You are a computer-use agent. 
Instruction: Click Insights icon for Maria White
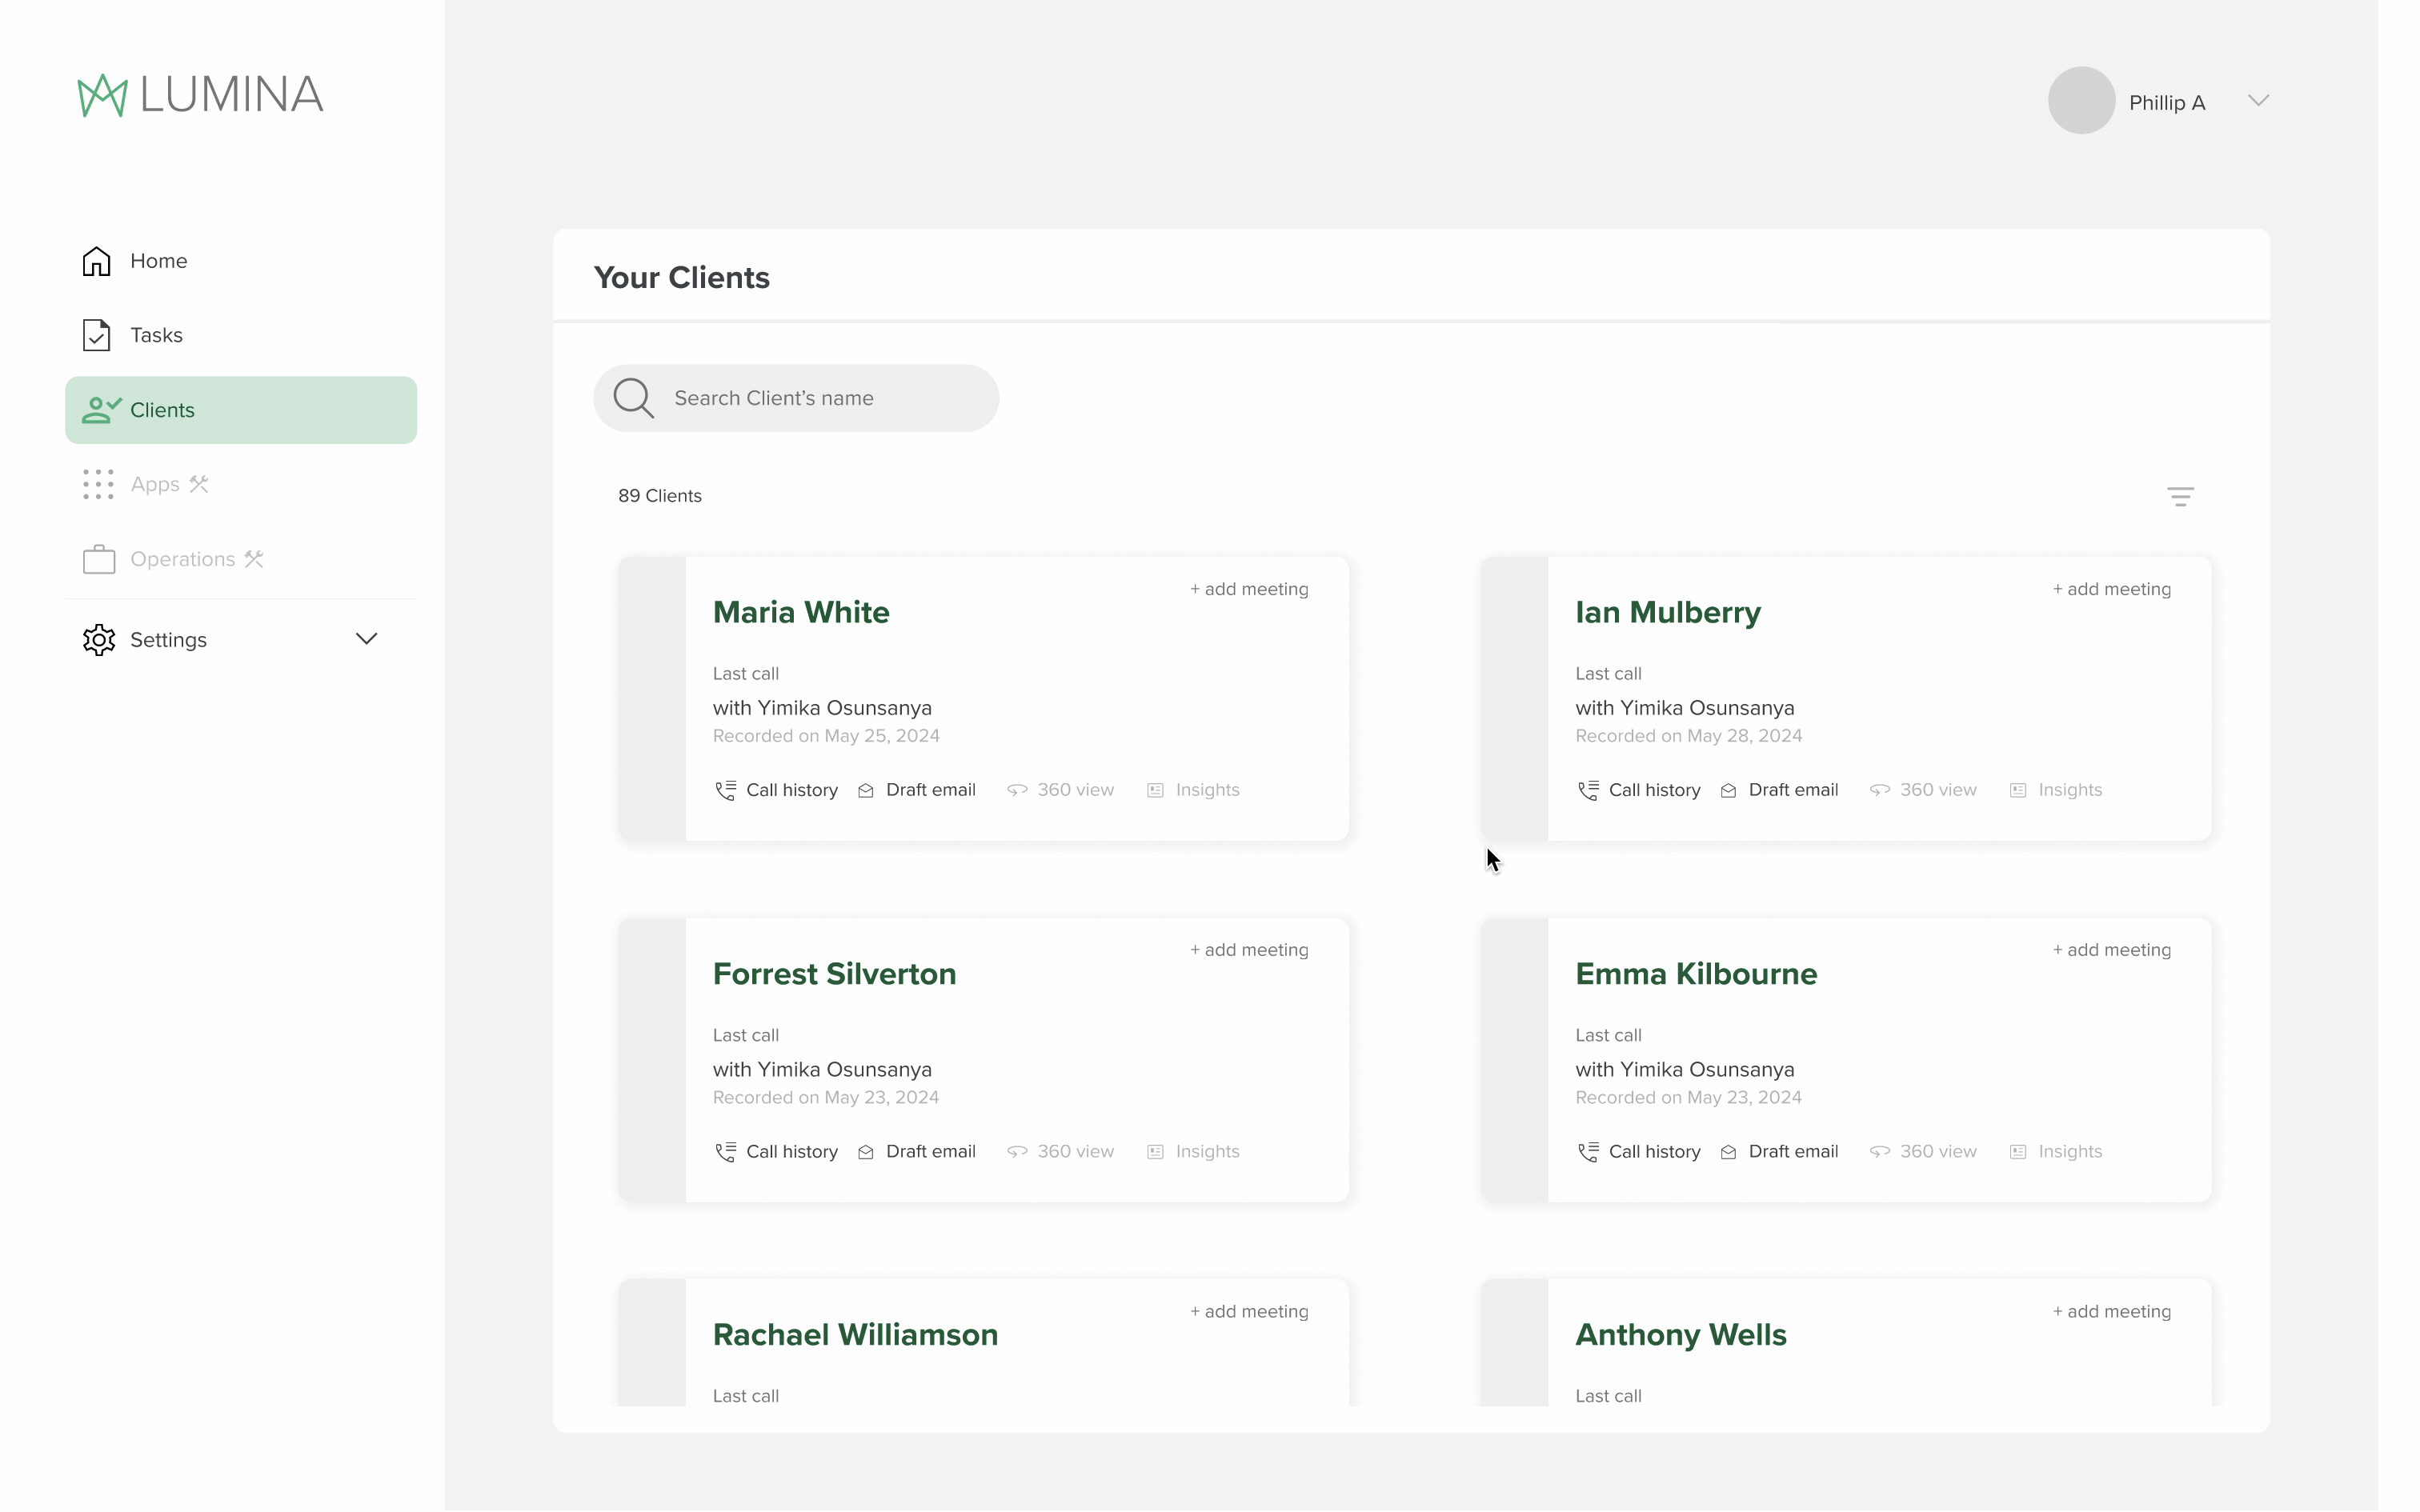pyautogui.click(x=1155, y=791)
